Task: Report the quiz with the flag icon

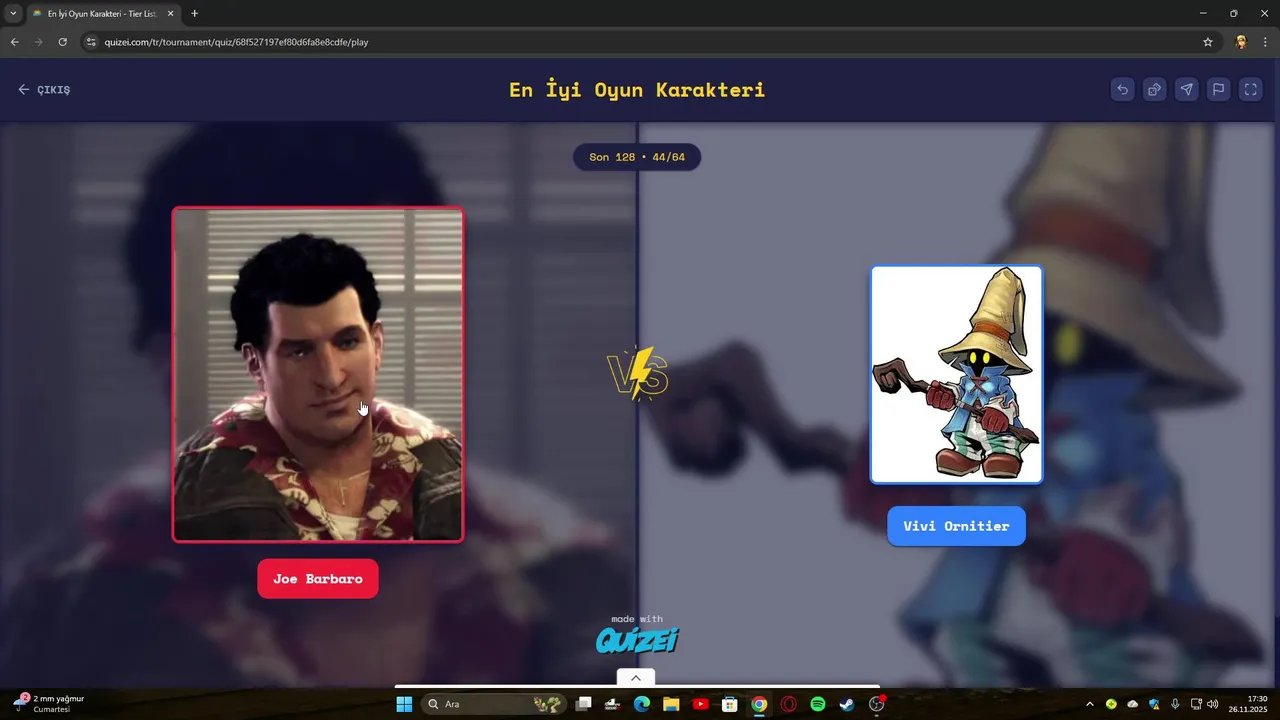Action: (x=1219, y=90)
